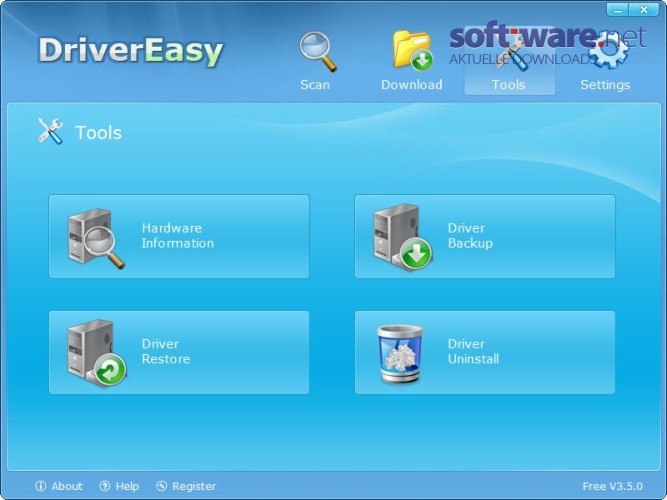Start the Driver Restore tool
This screenshot has width=667, height=500.
[179, 352]
